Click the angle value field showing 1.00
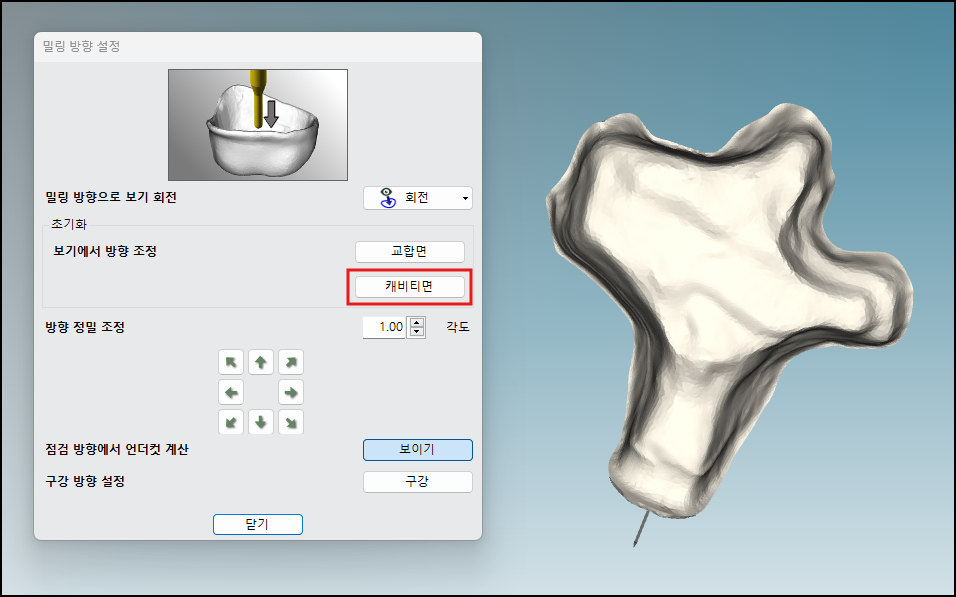The height and width of the screenshot is (597, 956). [385, 327]
